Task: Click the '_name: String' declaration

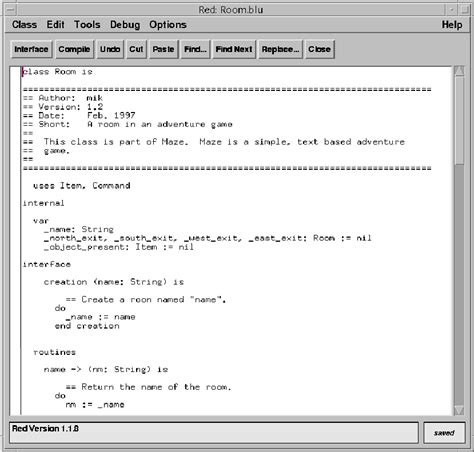Action: [79, 229]
